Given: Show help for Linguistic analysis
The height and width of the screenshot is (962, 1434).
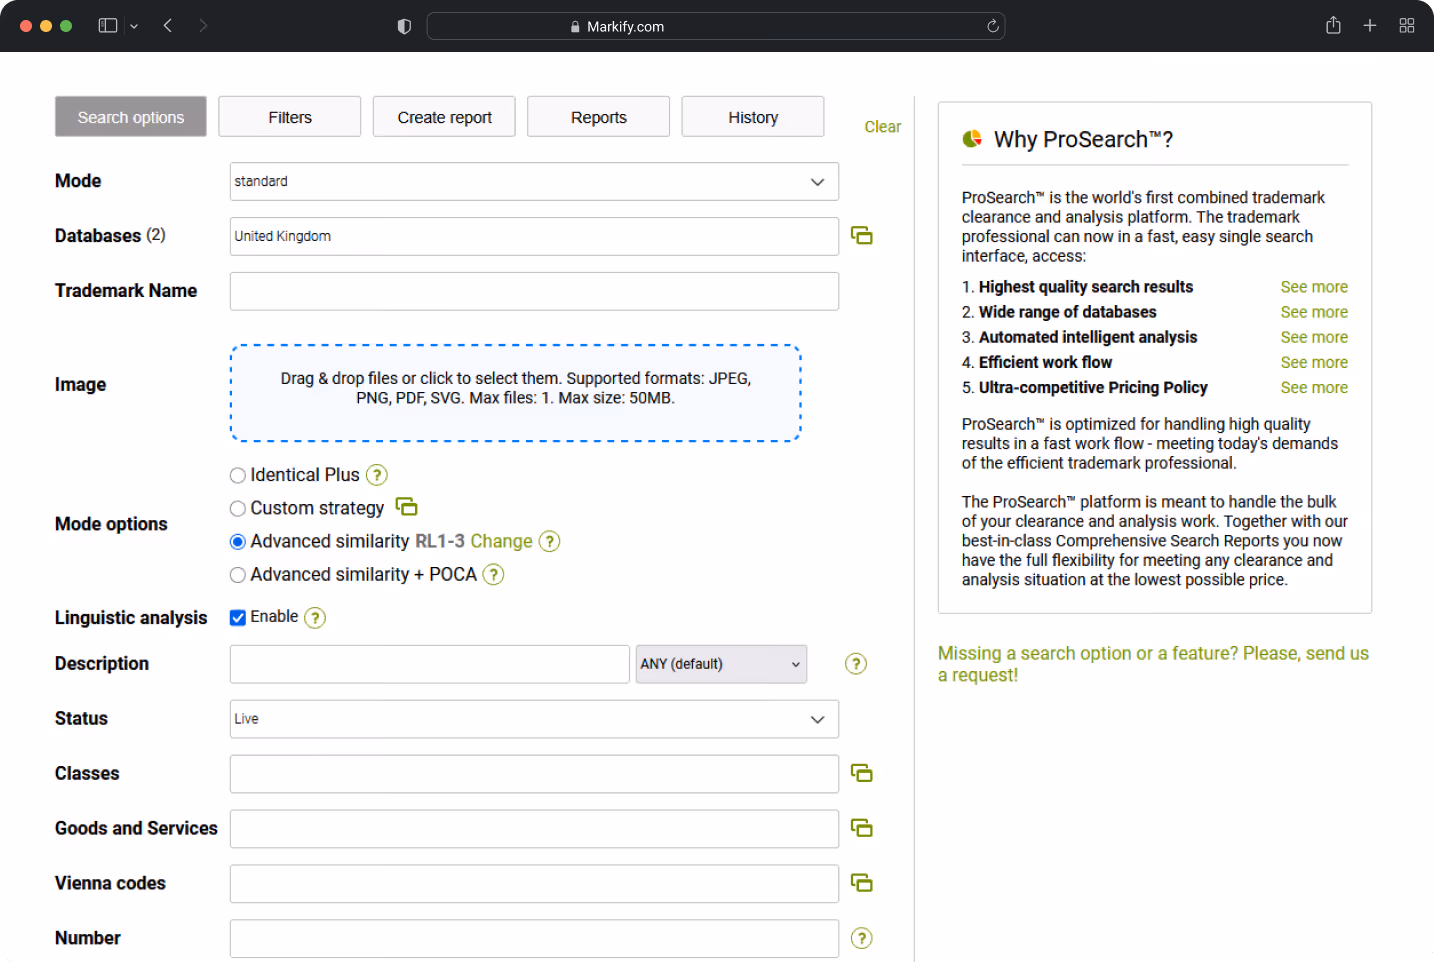Looking at the screenshot, I should pos(315,617).
